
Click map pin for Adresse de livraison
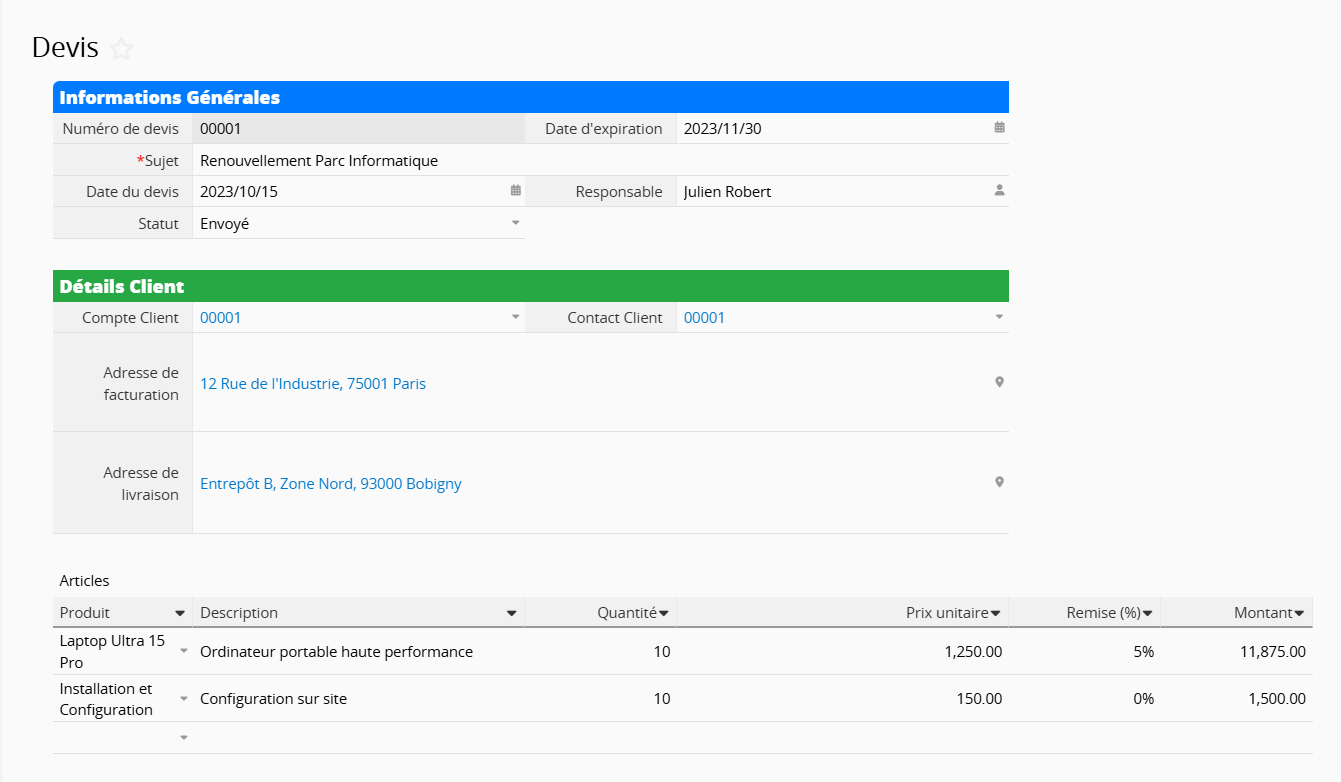click(999, 482)
